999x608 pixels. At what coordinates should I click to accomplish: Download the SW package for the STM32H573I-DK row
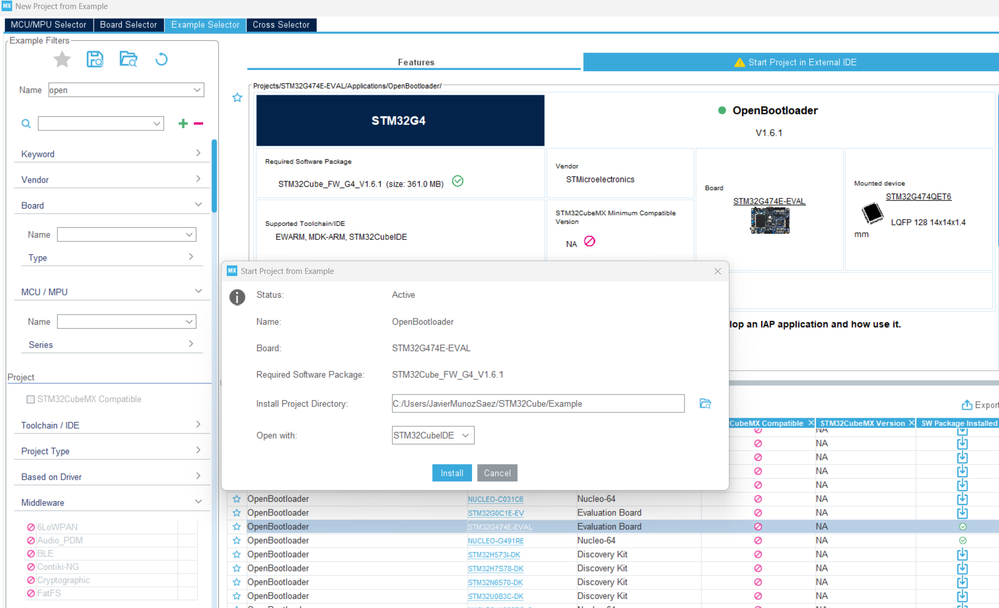pos(962,554)
